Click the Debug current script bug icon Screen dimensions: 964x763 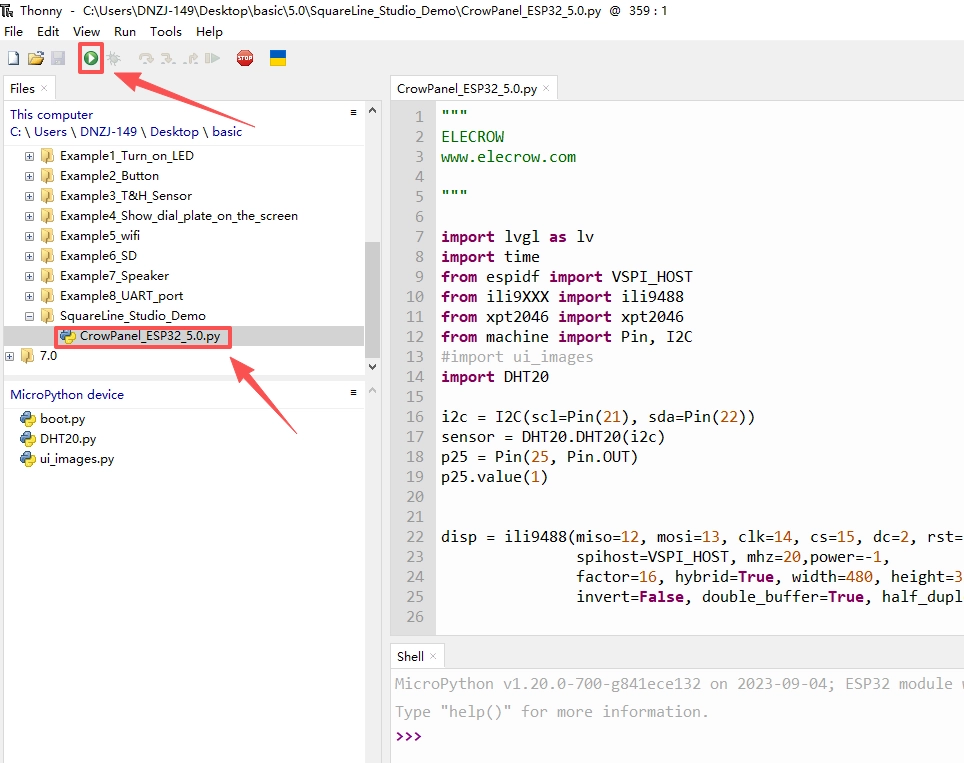pos(114,58)
